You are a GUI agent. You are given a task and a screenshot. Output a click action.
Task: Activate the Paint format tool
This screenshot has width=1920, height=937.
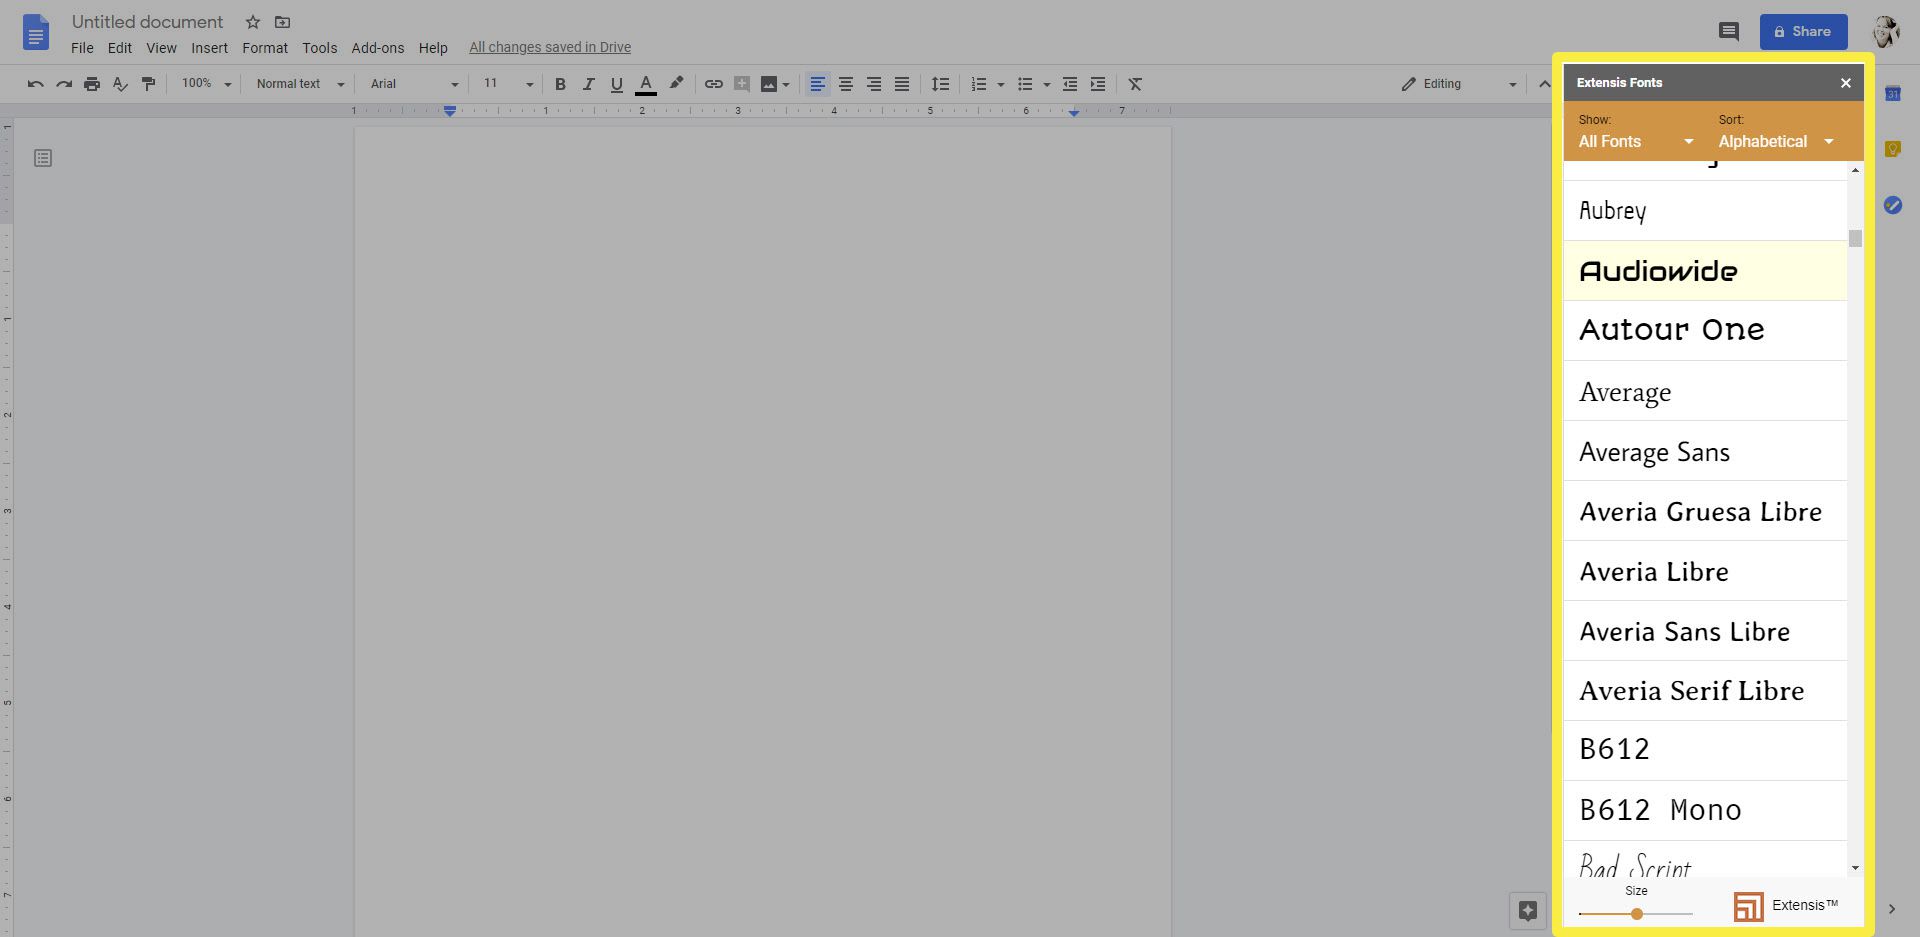(148, 84)
